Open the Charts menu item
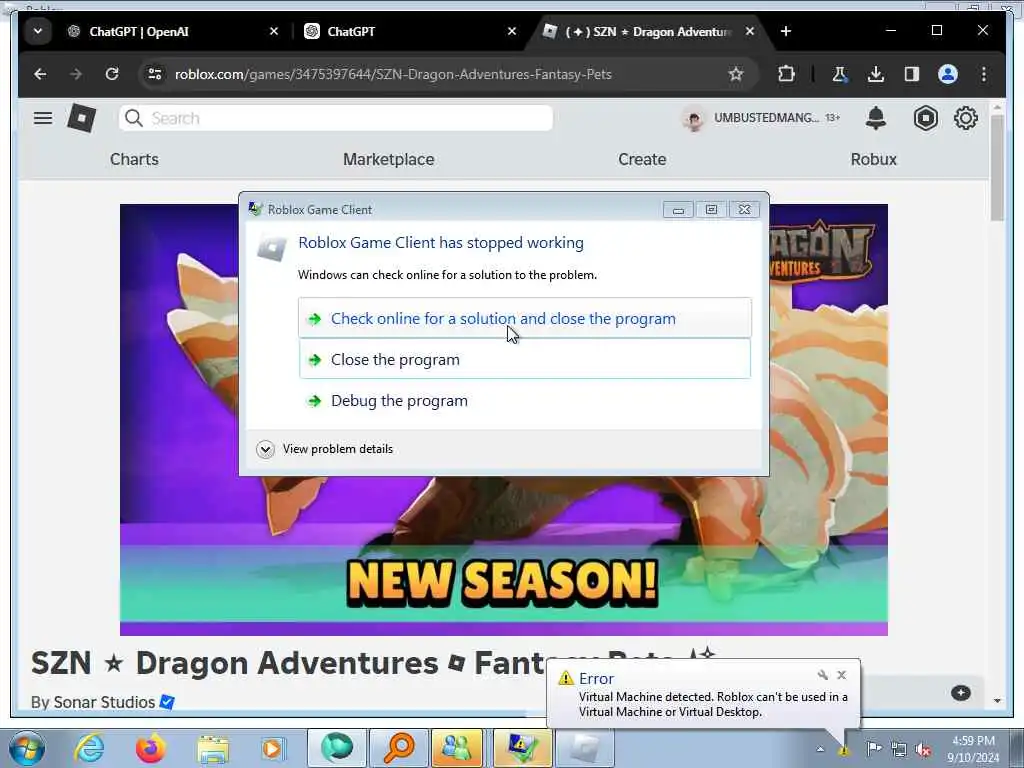Viewport: 1024px width, 768px height. point(134,159)
